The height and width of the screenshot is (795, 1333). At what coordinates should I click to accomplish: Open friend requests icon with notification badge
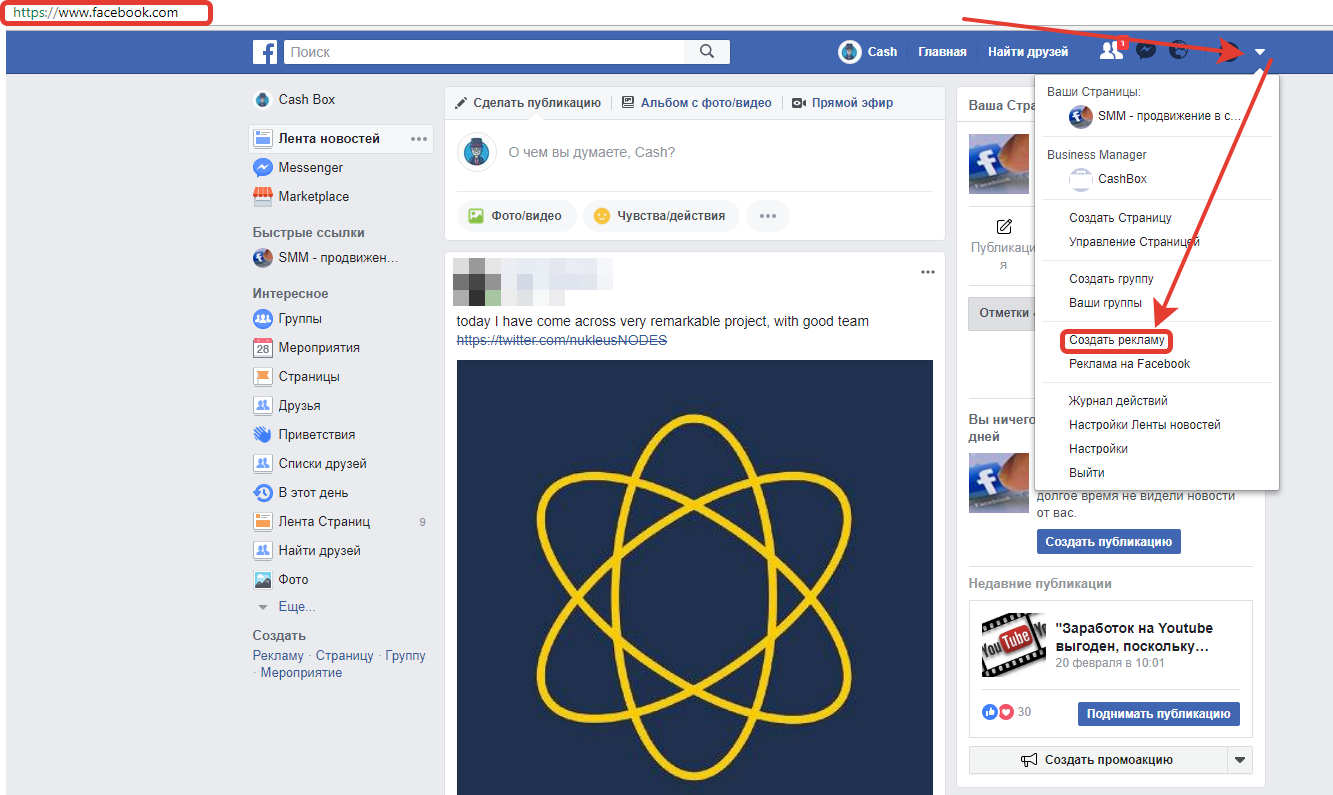pyautogui.click(x=1111, y=50)
